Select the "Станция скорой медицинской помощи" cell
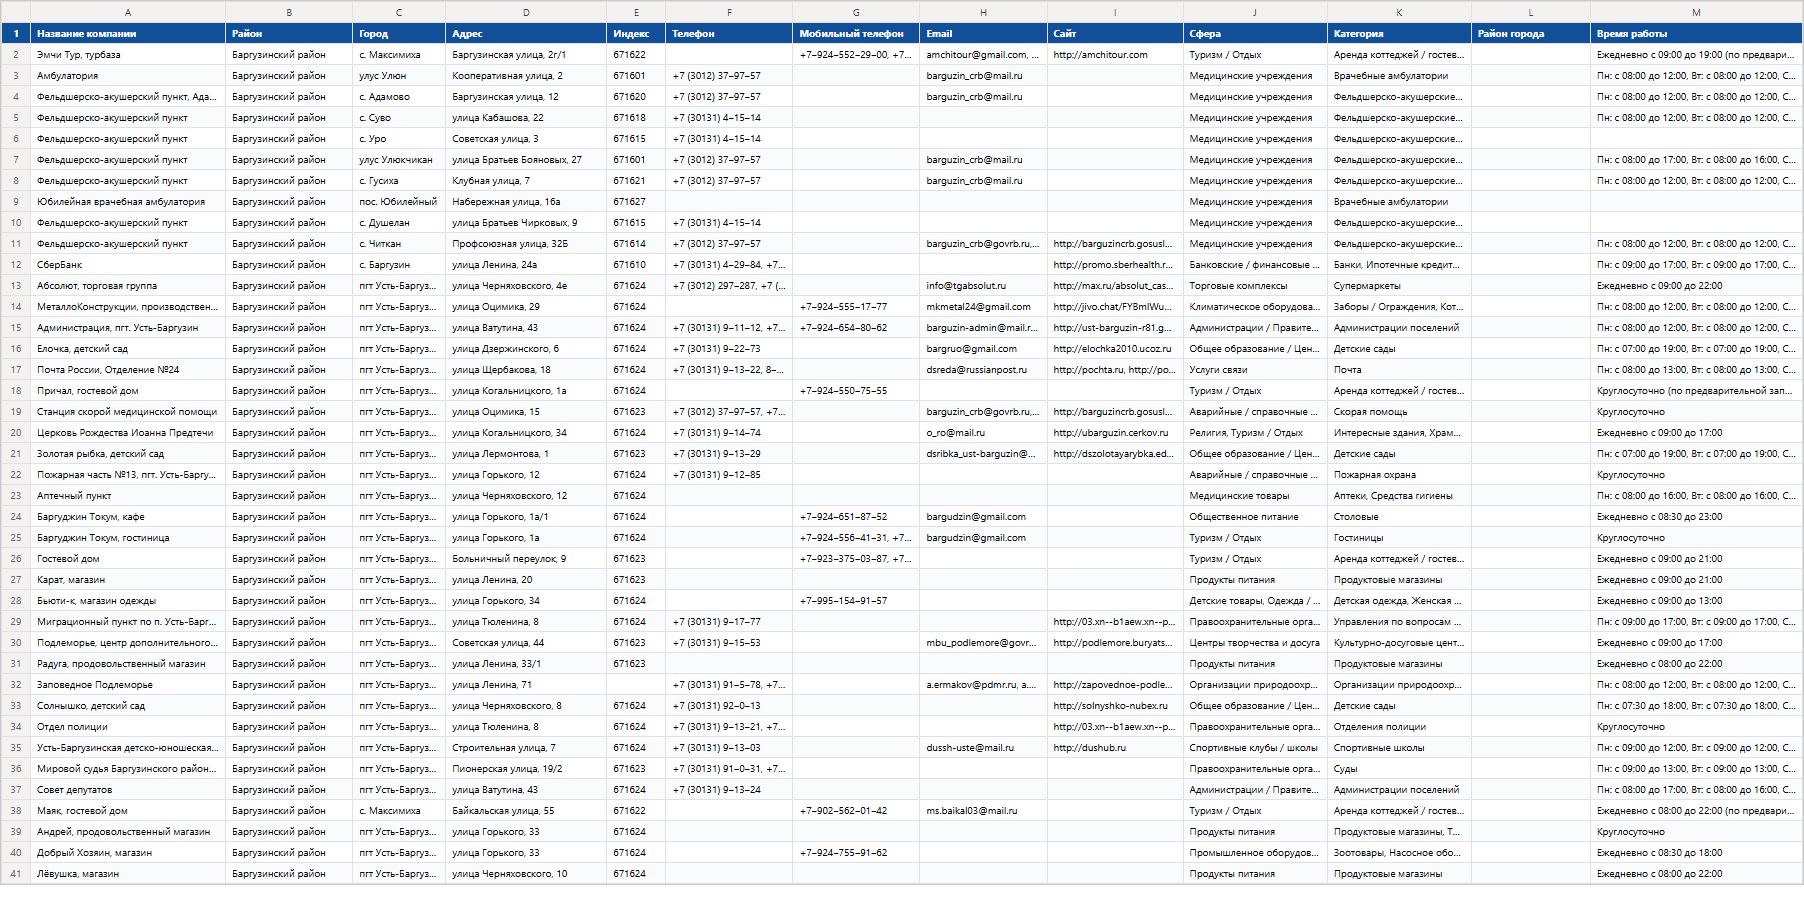The height and width of the screenshot is (902, 1804). click(x=128, y=412)
